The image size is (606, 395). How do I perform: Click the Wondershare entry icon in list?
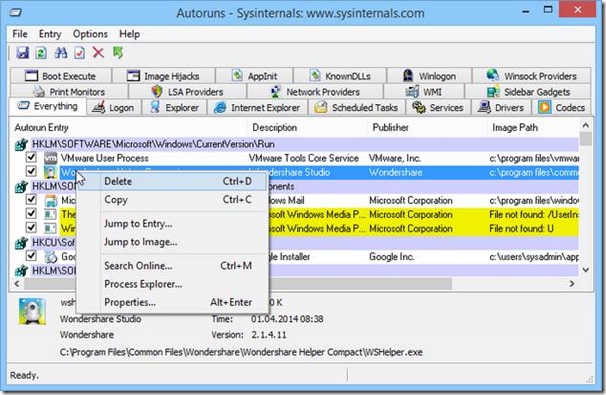coord(50,172)
